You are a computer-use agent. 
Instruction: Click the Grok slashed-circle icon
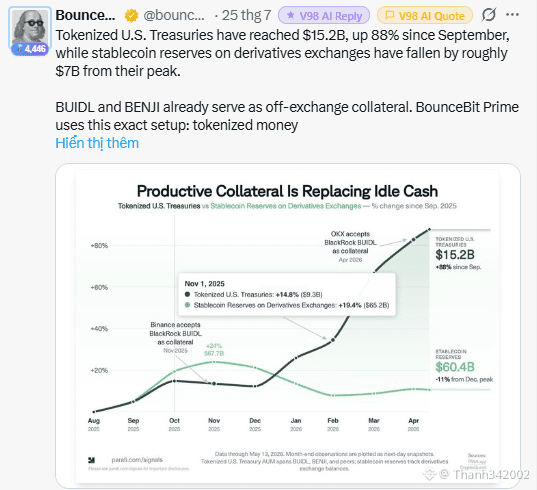click(489, 15)
